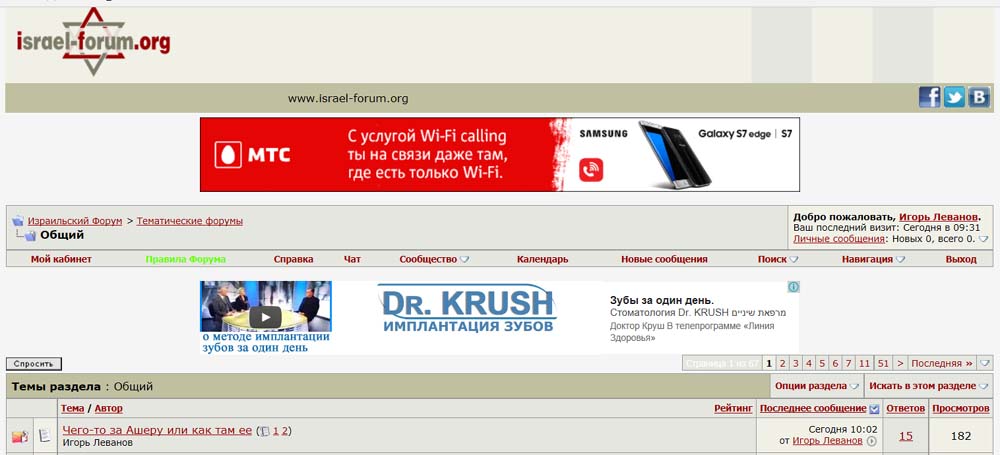Go to last post arrow icon beside Игорь Леванов
Image resolution: width=1000 pixels, height=455 pixels.
click(871, 441)
